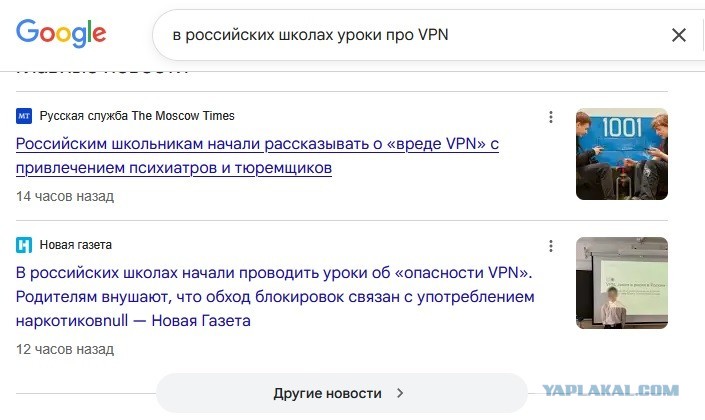
Task: Click source name Русская служба The Moscow Times
Action: pyautogui.click(x=137, y=116)
